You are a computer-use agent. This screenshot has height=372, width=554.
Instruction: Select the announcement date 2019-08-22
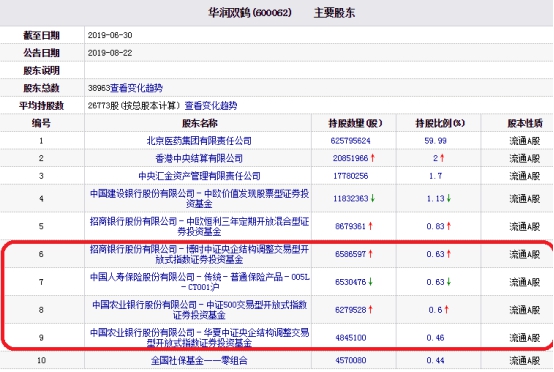coord(110,53)
